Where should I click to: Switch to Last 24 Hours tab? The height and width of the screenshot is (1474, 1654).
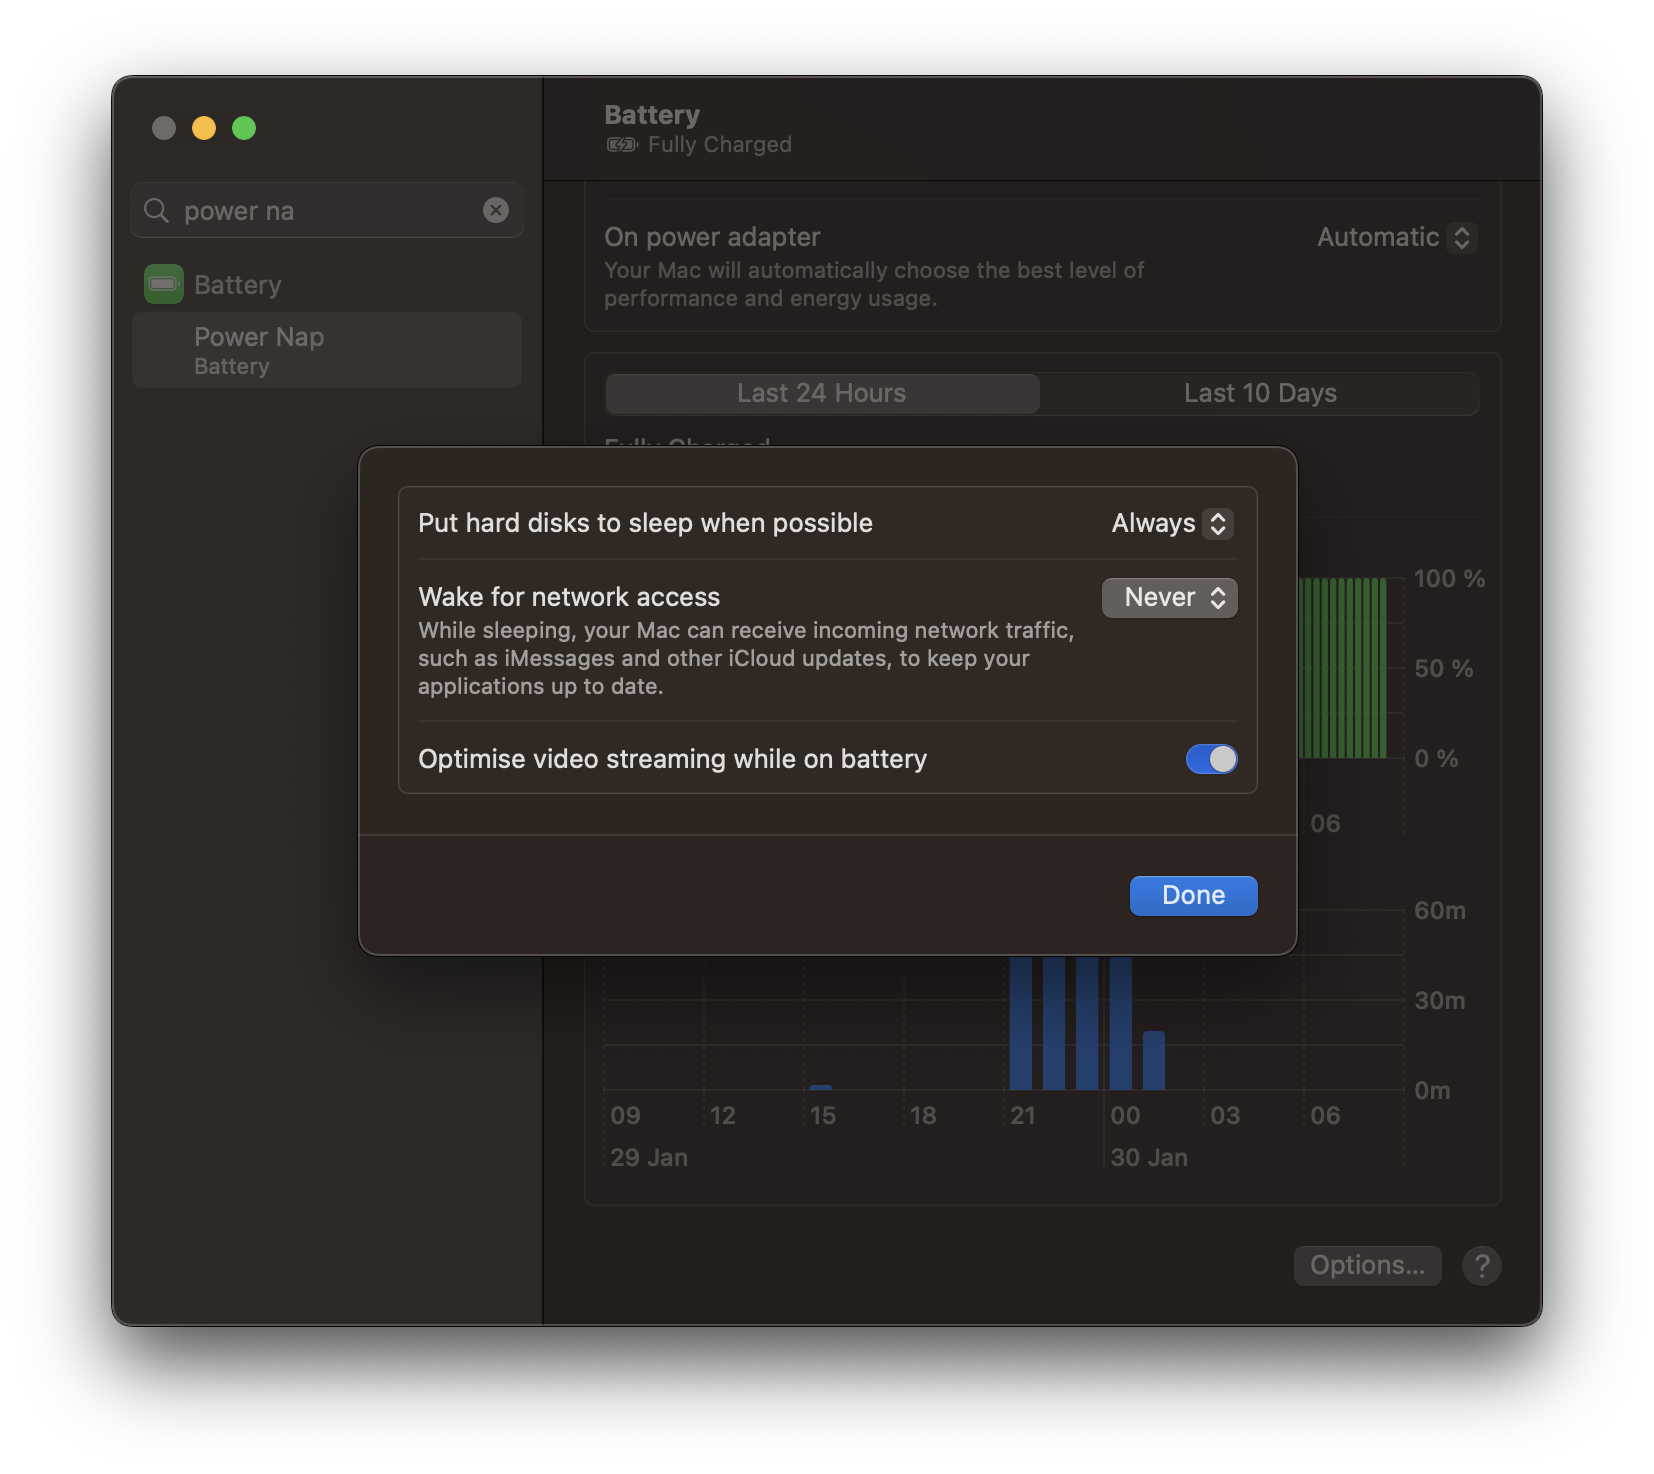tap(822, 393)
